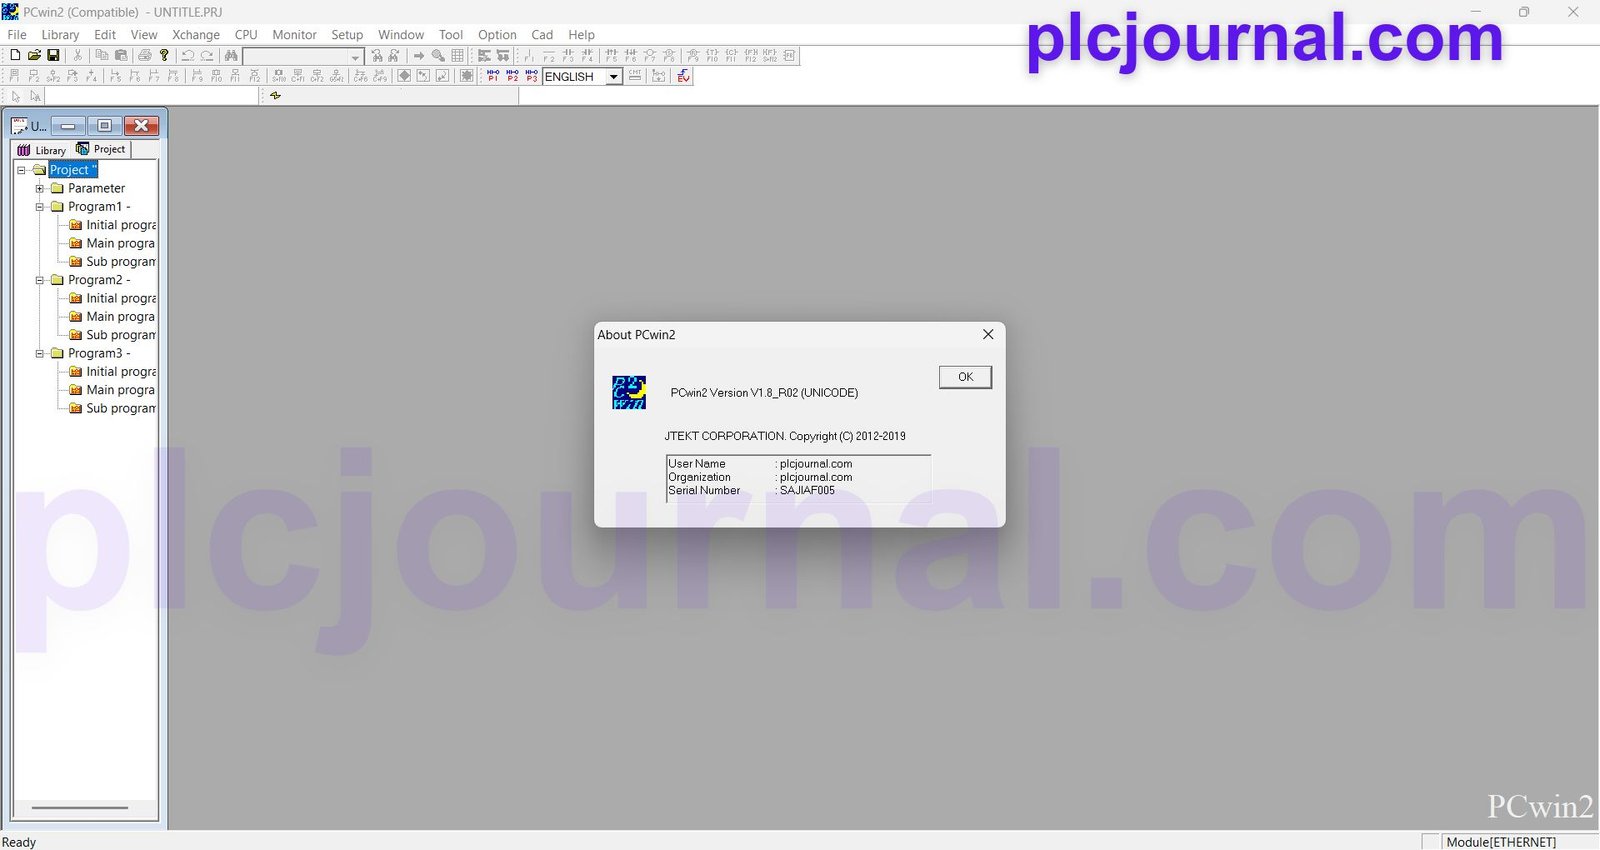Image resolution: width=1600 pixels, height=850 pixels.
Task: Collapse the Program2 tree node
Action: 40,280
